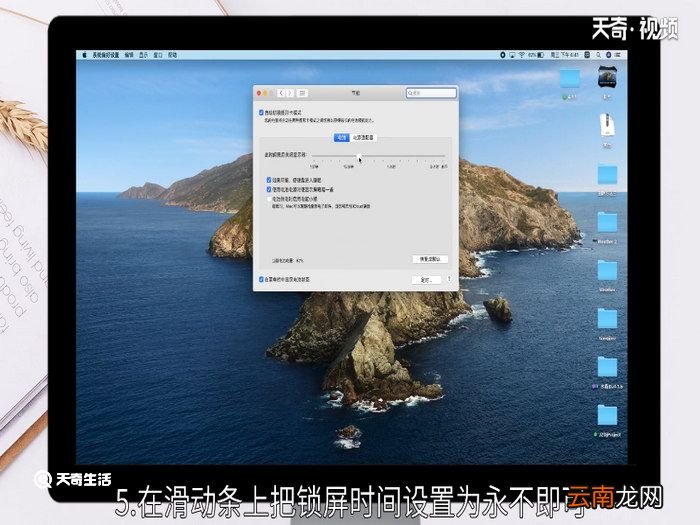Open the System Preferences menu
The width and height of the screenshot is (700, 525).
tap(106, 55)
